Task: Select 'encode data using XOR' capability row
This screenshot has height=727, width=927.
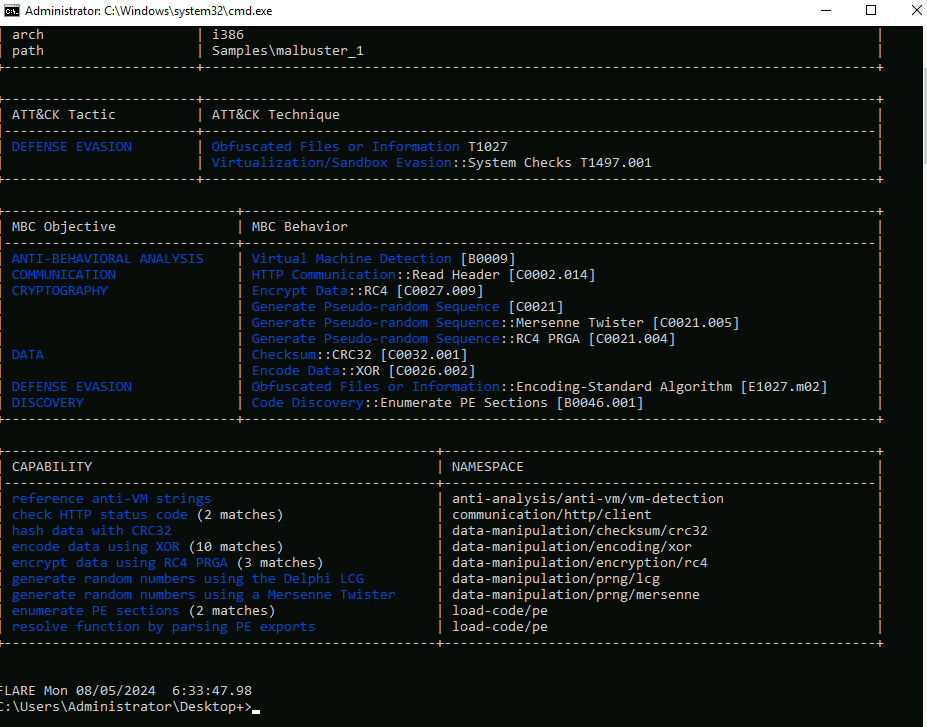Action: 95,547
